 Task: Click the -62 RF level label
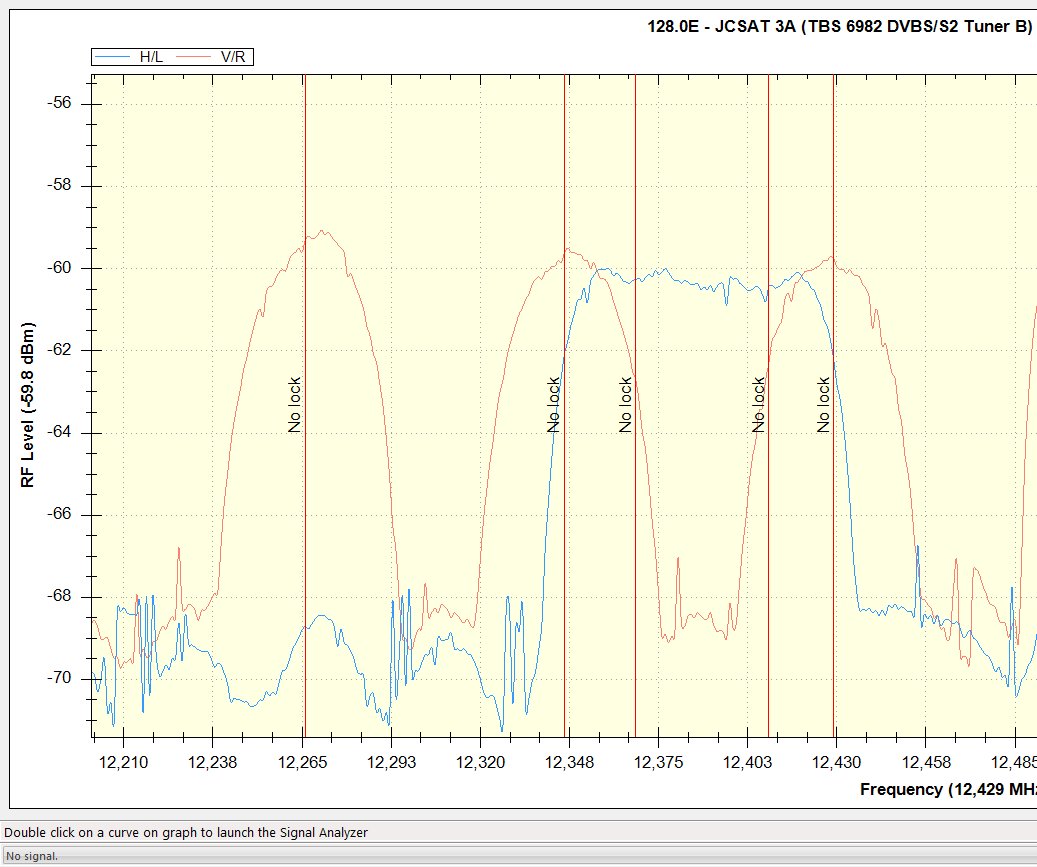tap(59, 349)
